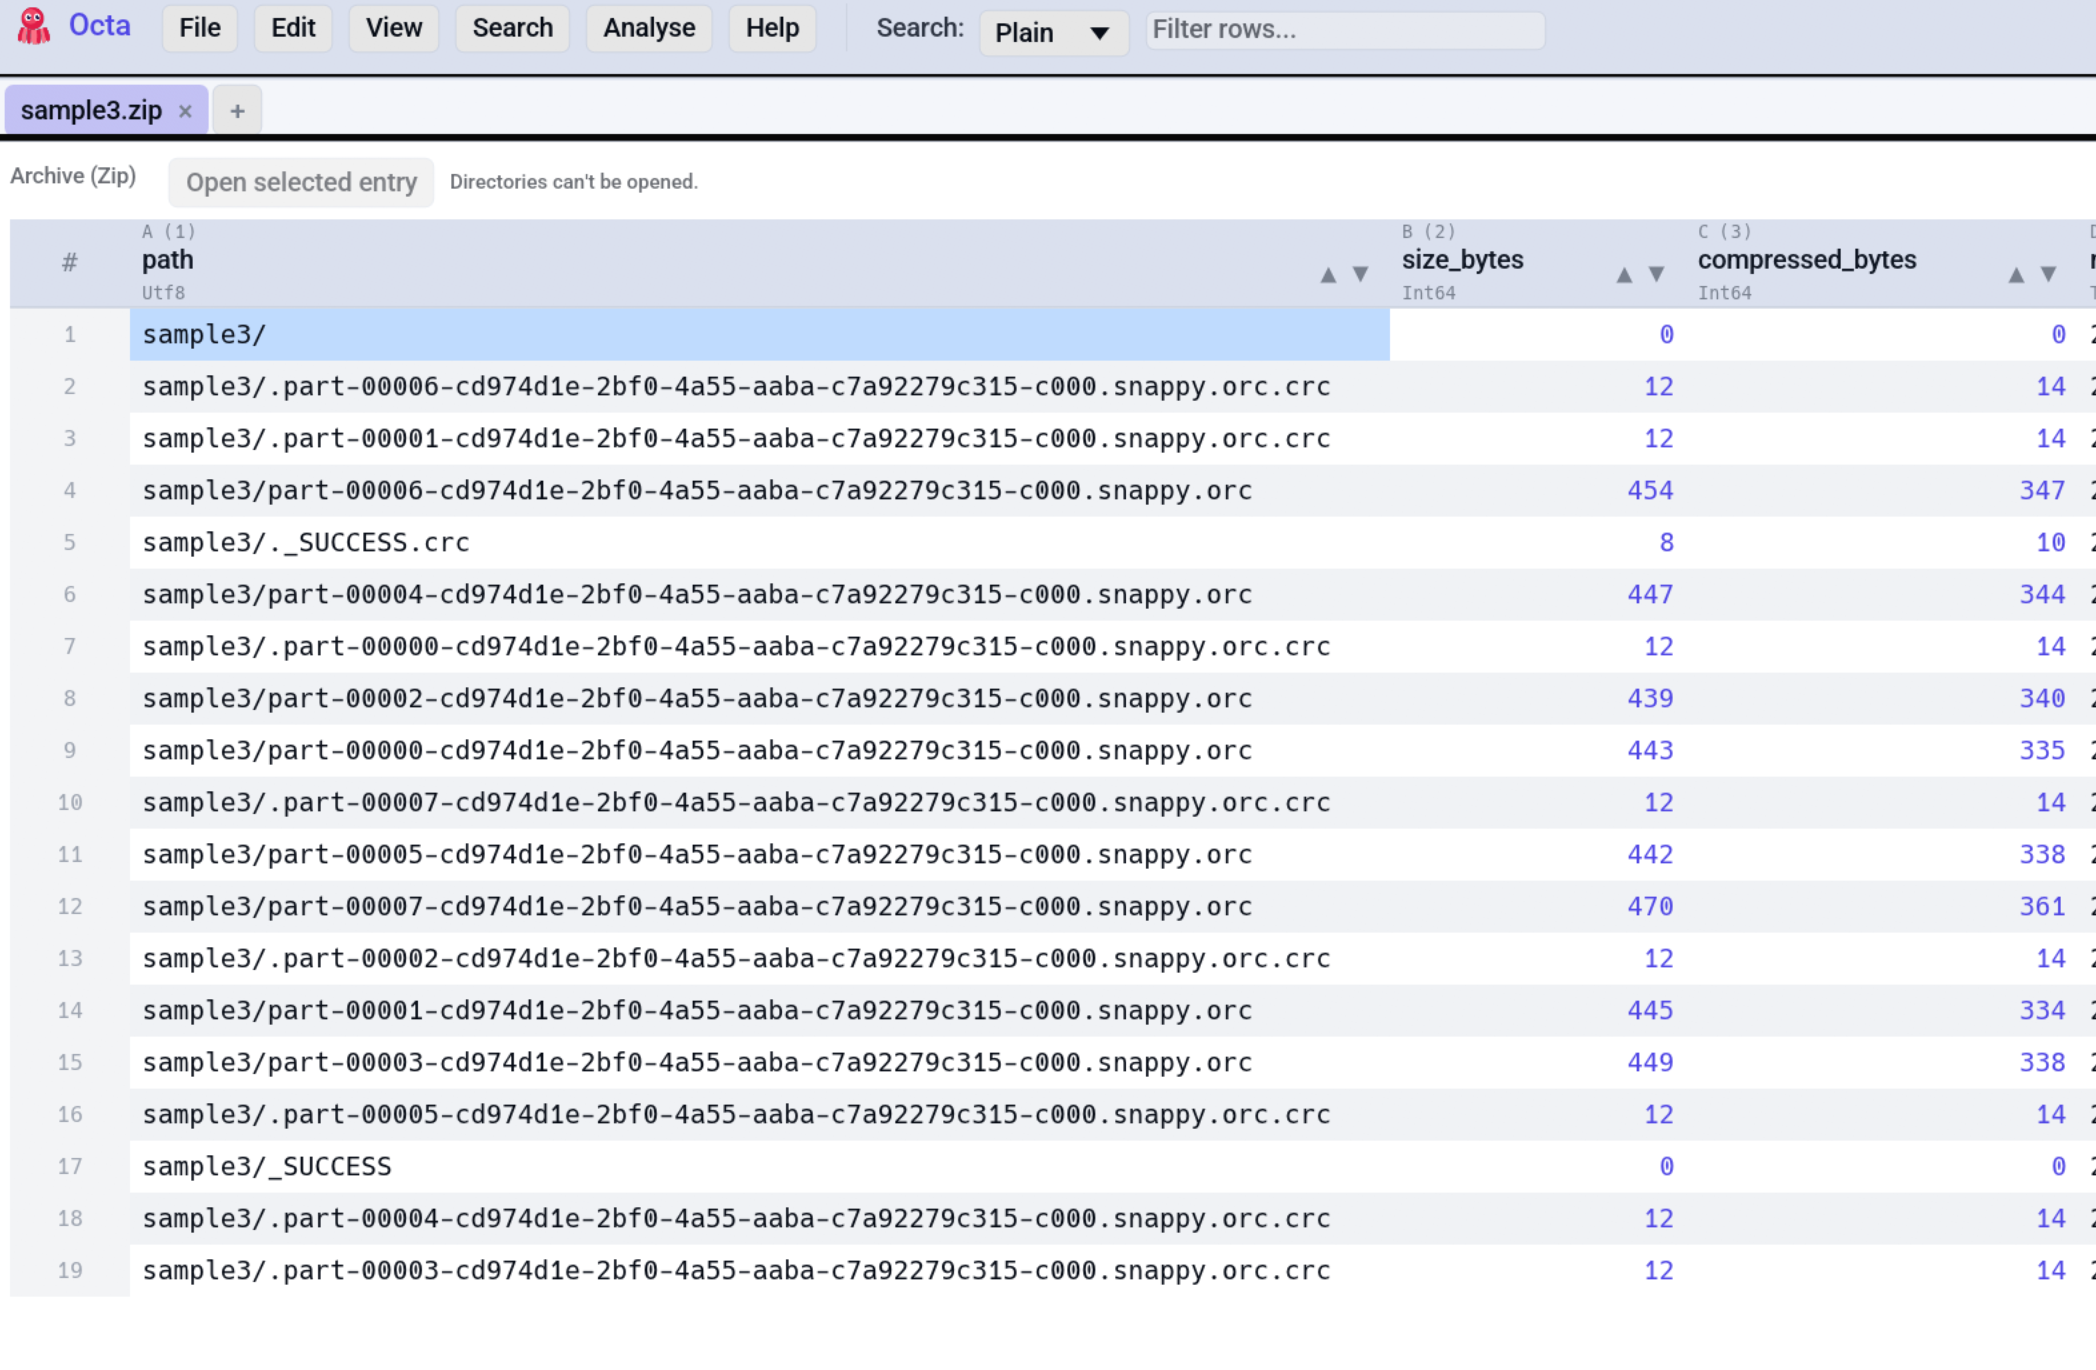Select the compressed_bytes column header
Viewport: 2096px width, 1370px height.
pyautogui.click(x=1882, y=263)
